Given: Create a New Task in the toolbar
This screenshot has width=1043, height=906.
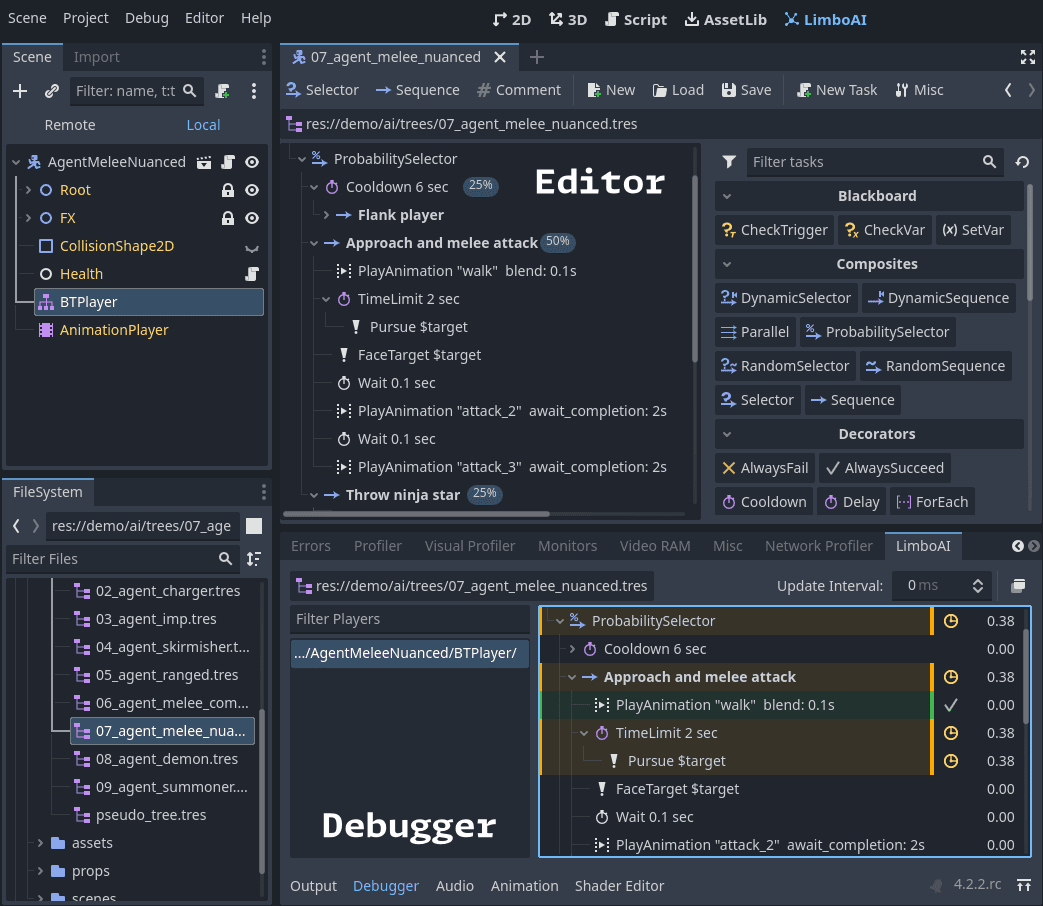Looking at the screenshot, I should coord(836,89).
